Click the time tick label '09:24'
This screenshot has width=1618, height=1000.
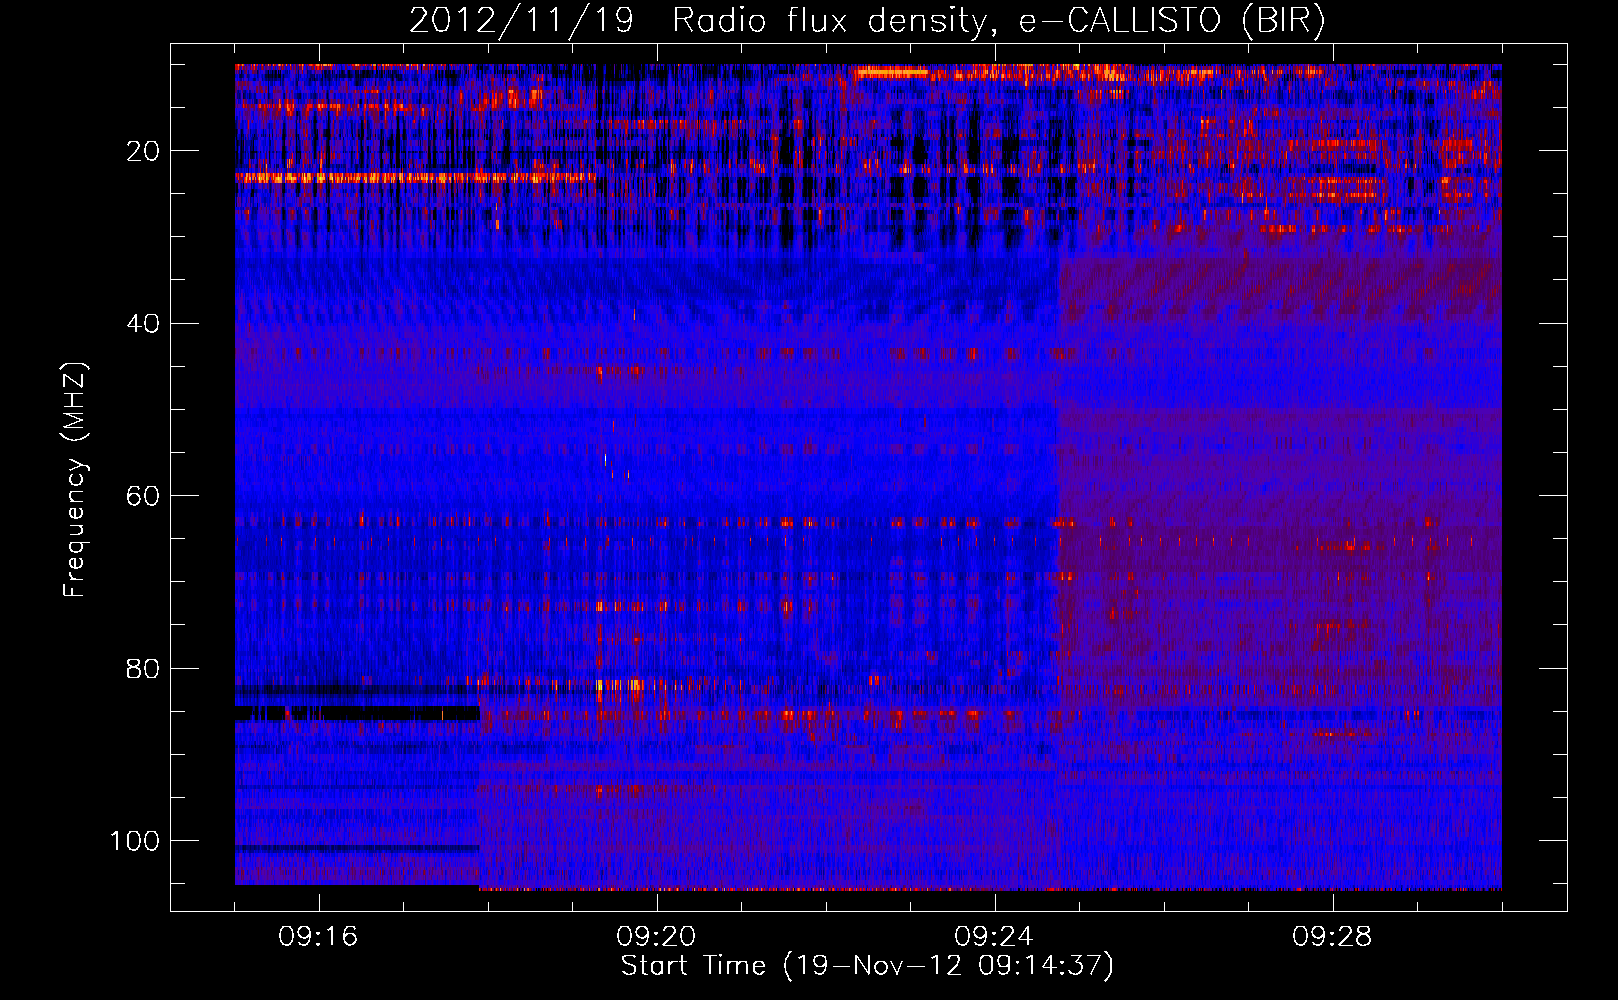coord(994,937)
